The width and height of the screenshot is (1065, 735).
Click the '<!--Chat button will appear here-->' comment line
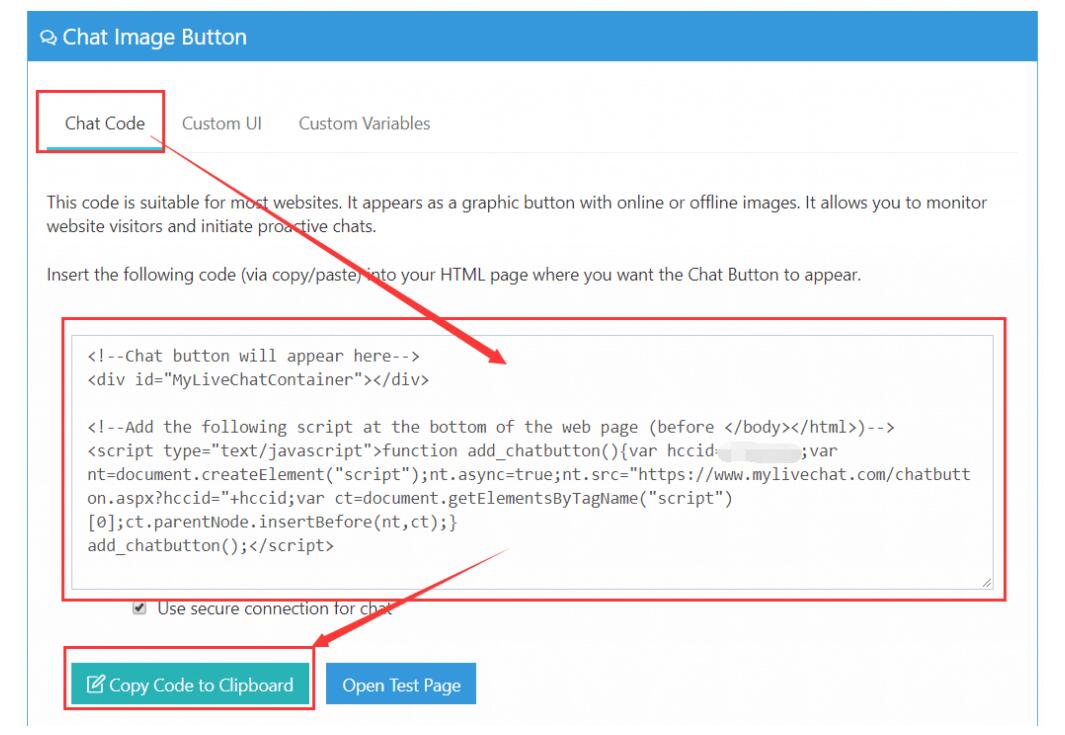253,356
